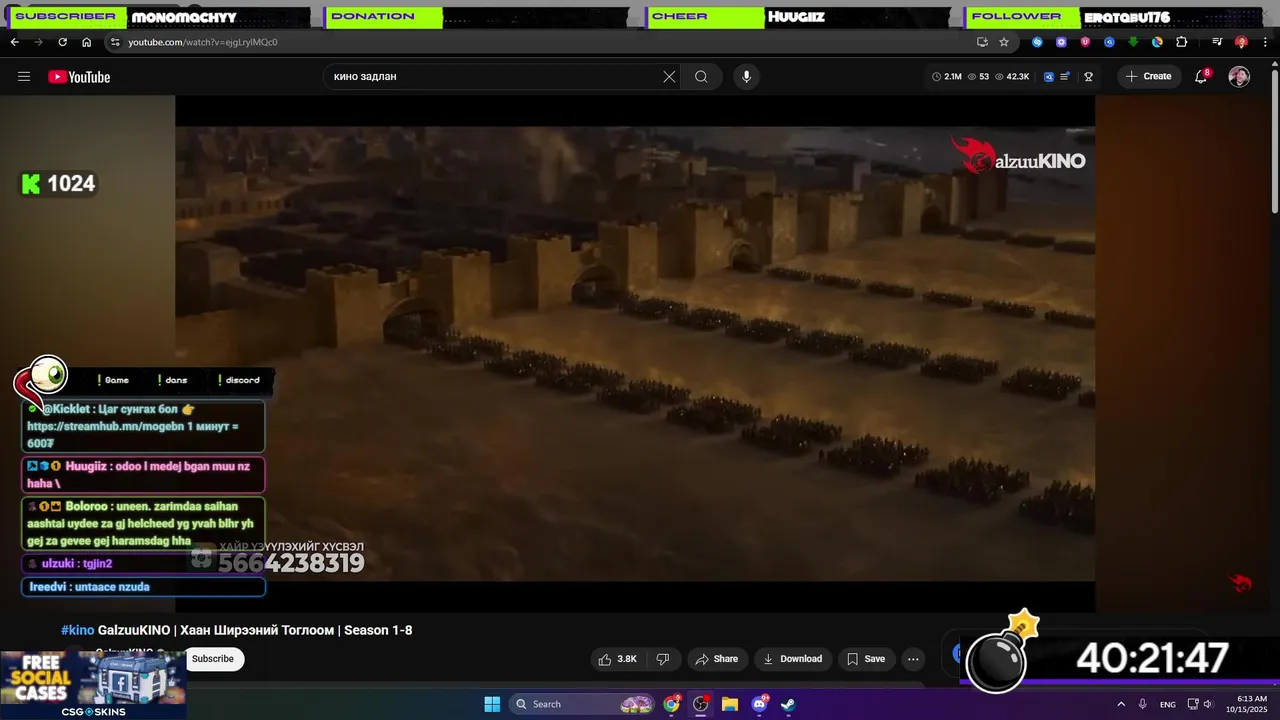The height and width of the screenshot is (720, 1280).
Task: Open the list icon in stats bar
Action: click(1066, 77)
